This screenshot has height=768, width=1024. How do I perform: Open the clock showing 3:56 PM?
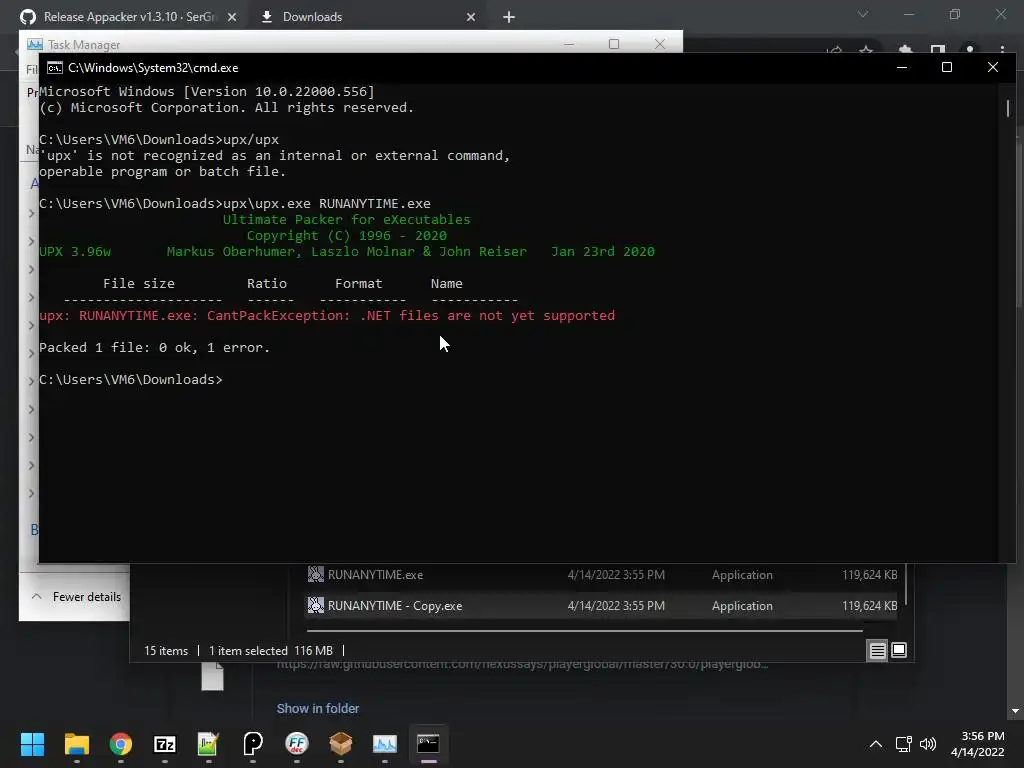[x=978, y=744]
